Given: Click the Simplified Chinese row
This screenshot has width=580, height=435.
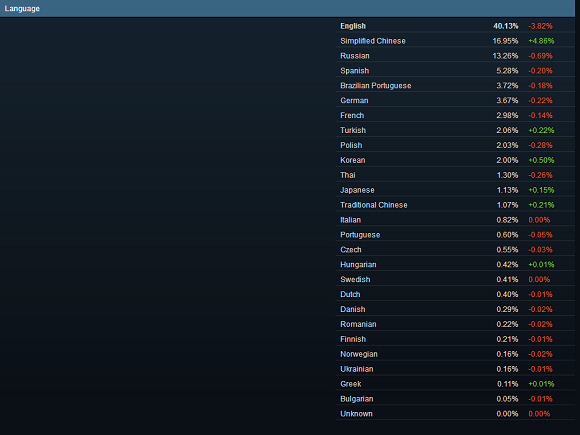Looking at the screenshot, I should pyautogui.click(x=455, y=41).
